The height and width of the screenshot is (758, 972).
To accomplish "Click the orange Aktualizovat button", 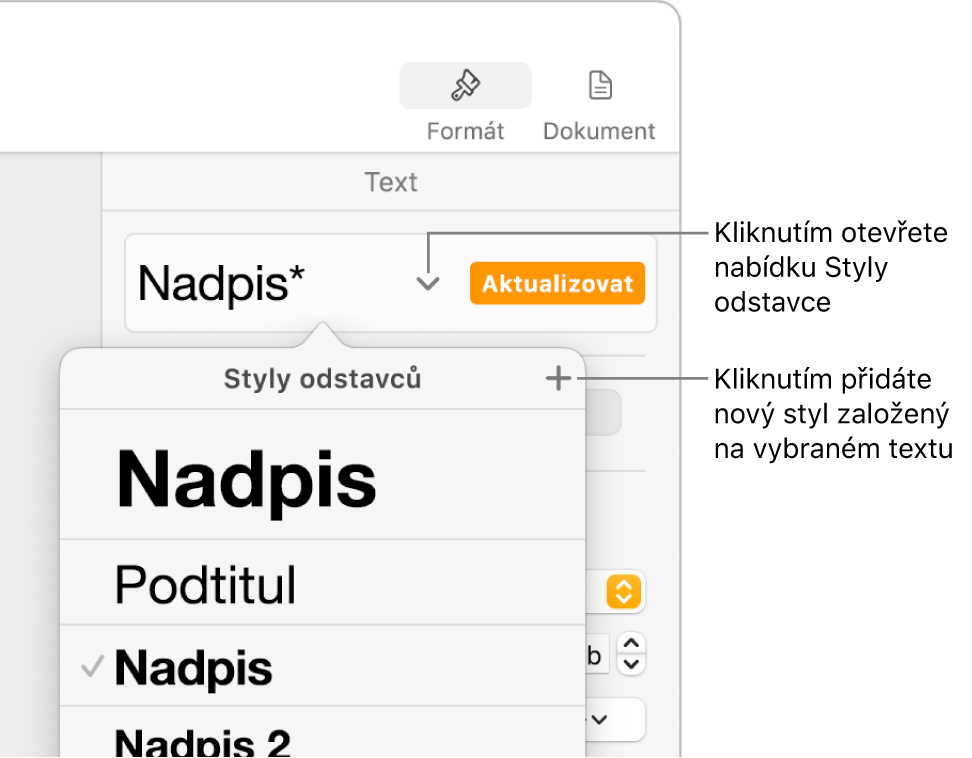I will point(557,283).
